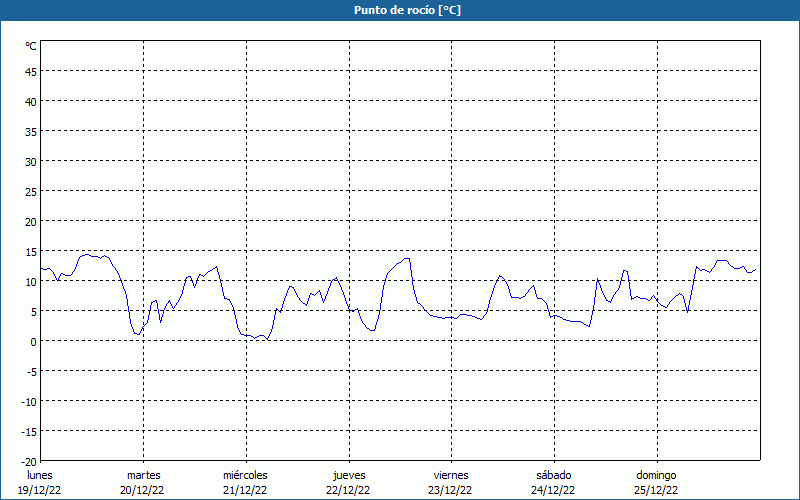Click the 20 y-axis tick label
Image resolution: width=800 pixels, height=500 pixels.
click(x=31, y=221)
